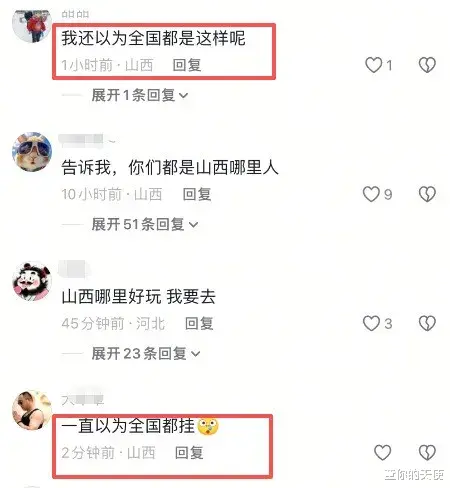This screenshot has height=488, width=450.
Task: Tap broken heart on '一直以为全国都挂' comment
Action: coord(427,452)
